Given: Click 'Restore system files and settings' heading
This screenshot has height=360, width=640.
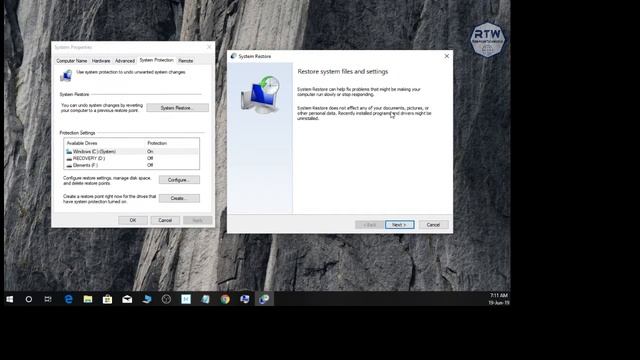Looking at the screenshot, I should coord(342,71).
